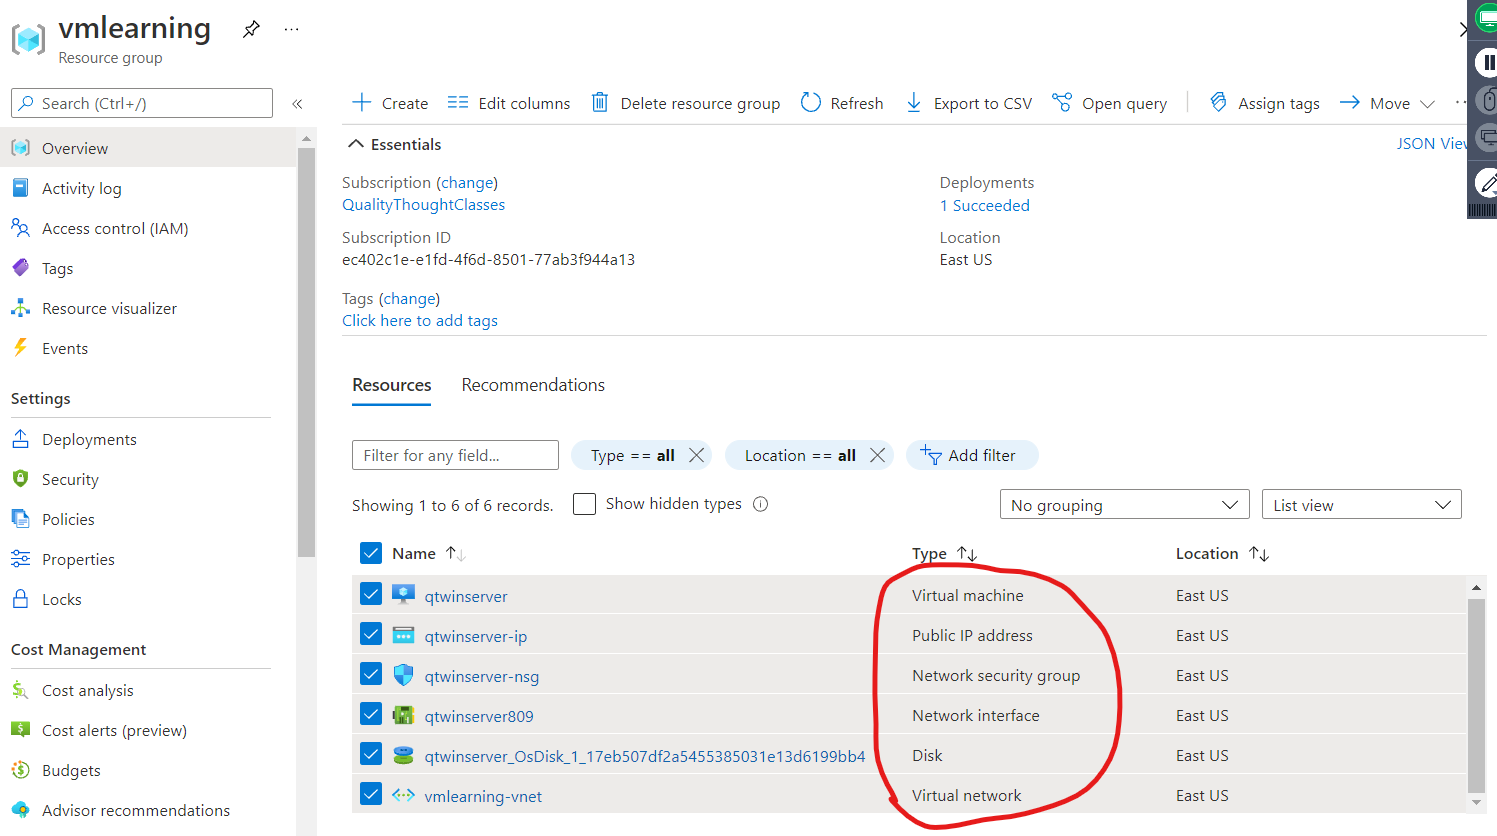The height and width of the screenshot is (836, 1497).
Task: Toggle the select-all checkbox in header
Action: point(370,553)
